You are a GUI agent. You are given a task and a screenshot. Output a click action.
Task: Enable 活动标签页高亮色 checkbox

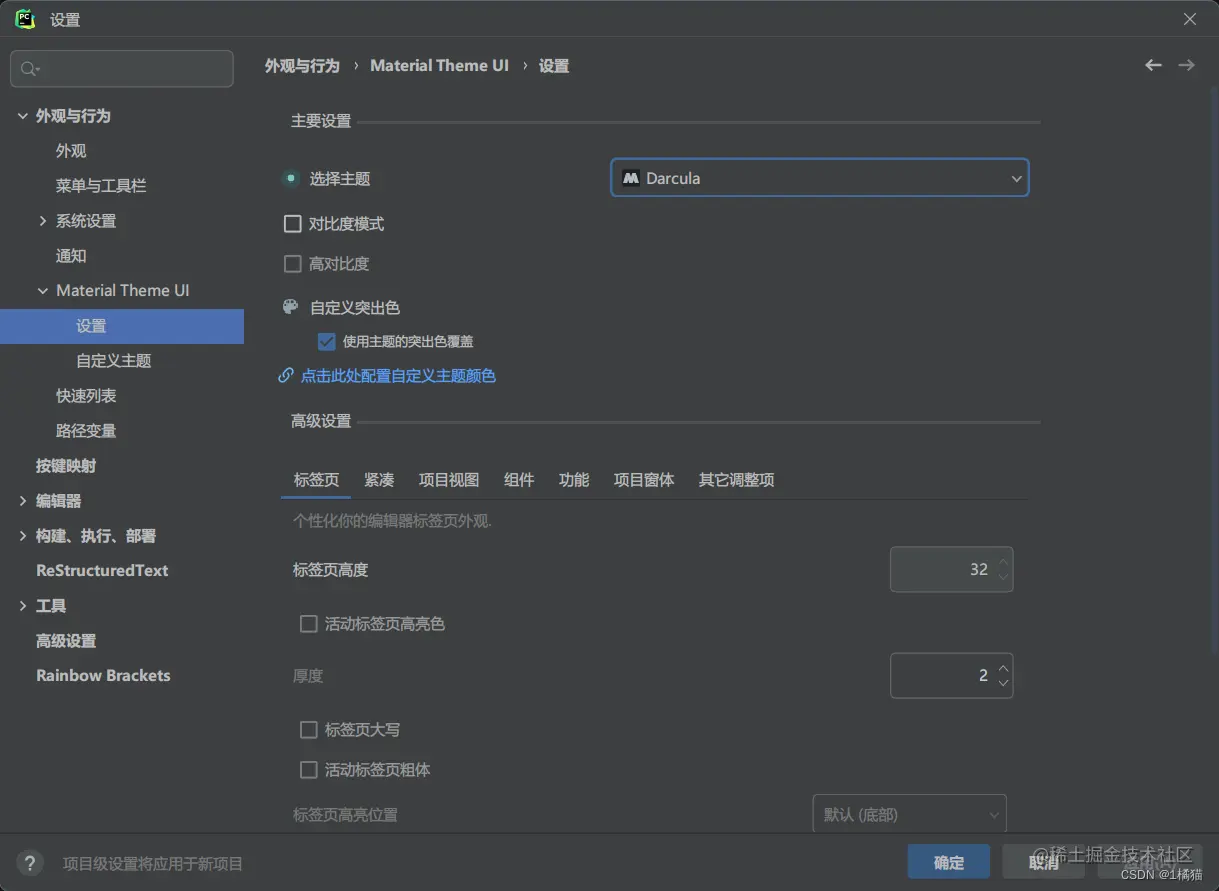309,624
